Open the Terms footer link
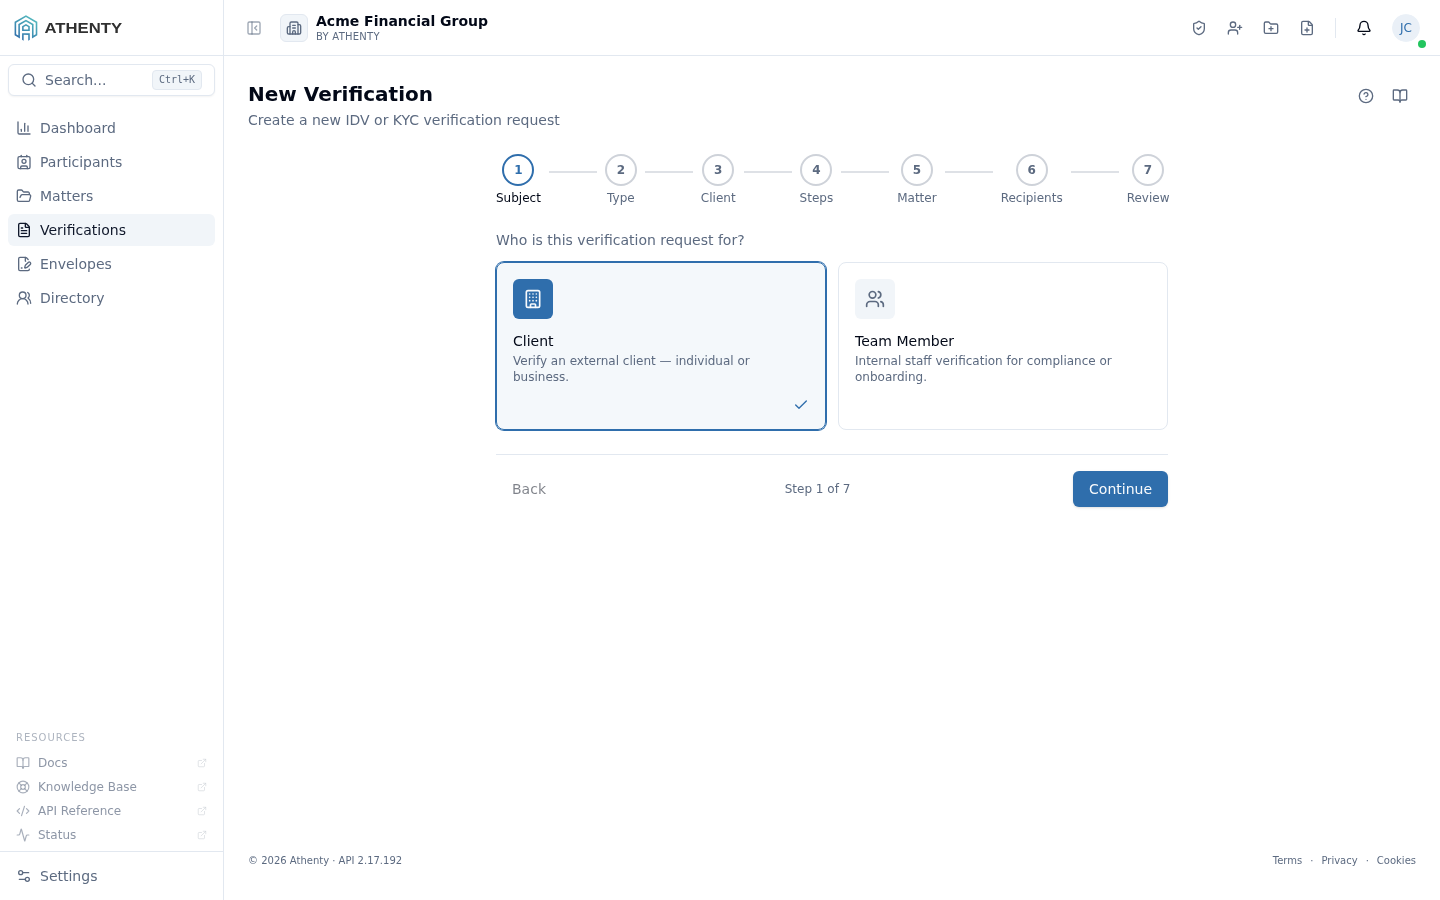This screenshot has width=1440, height=900. click(1287, 860)
